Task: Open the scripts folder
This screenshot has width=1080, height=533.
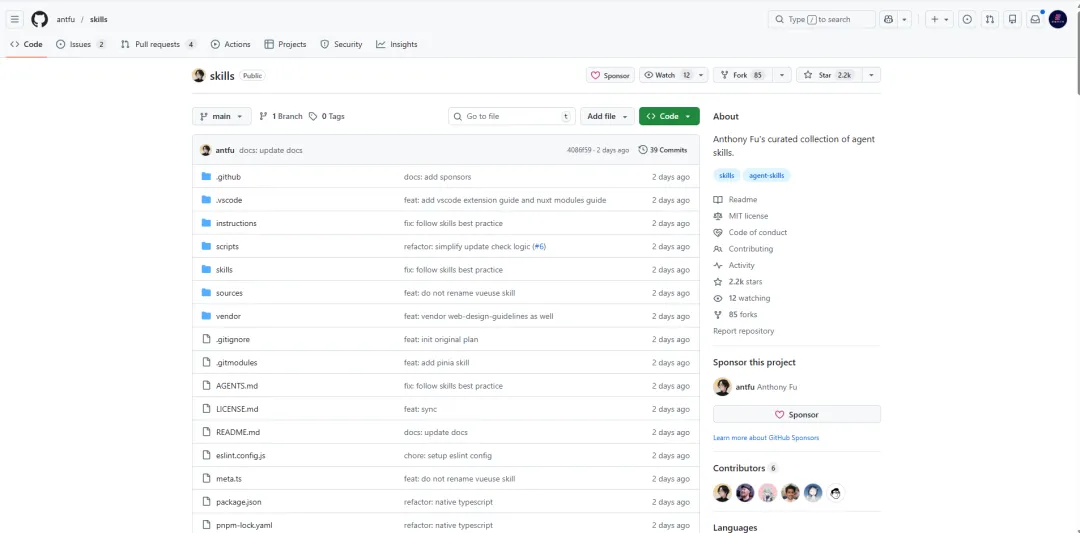Action: [x=227, y=247]
